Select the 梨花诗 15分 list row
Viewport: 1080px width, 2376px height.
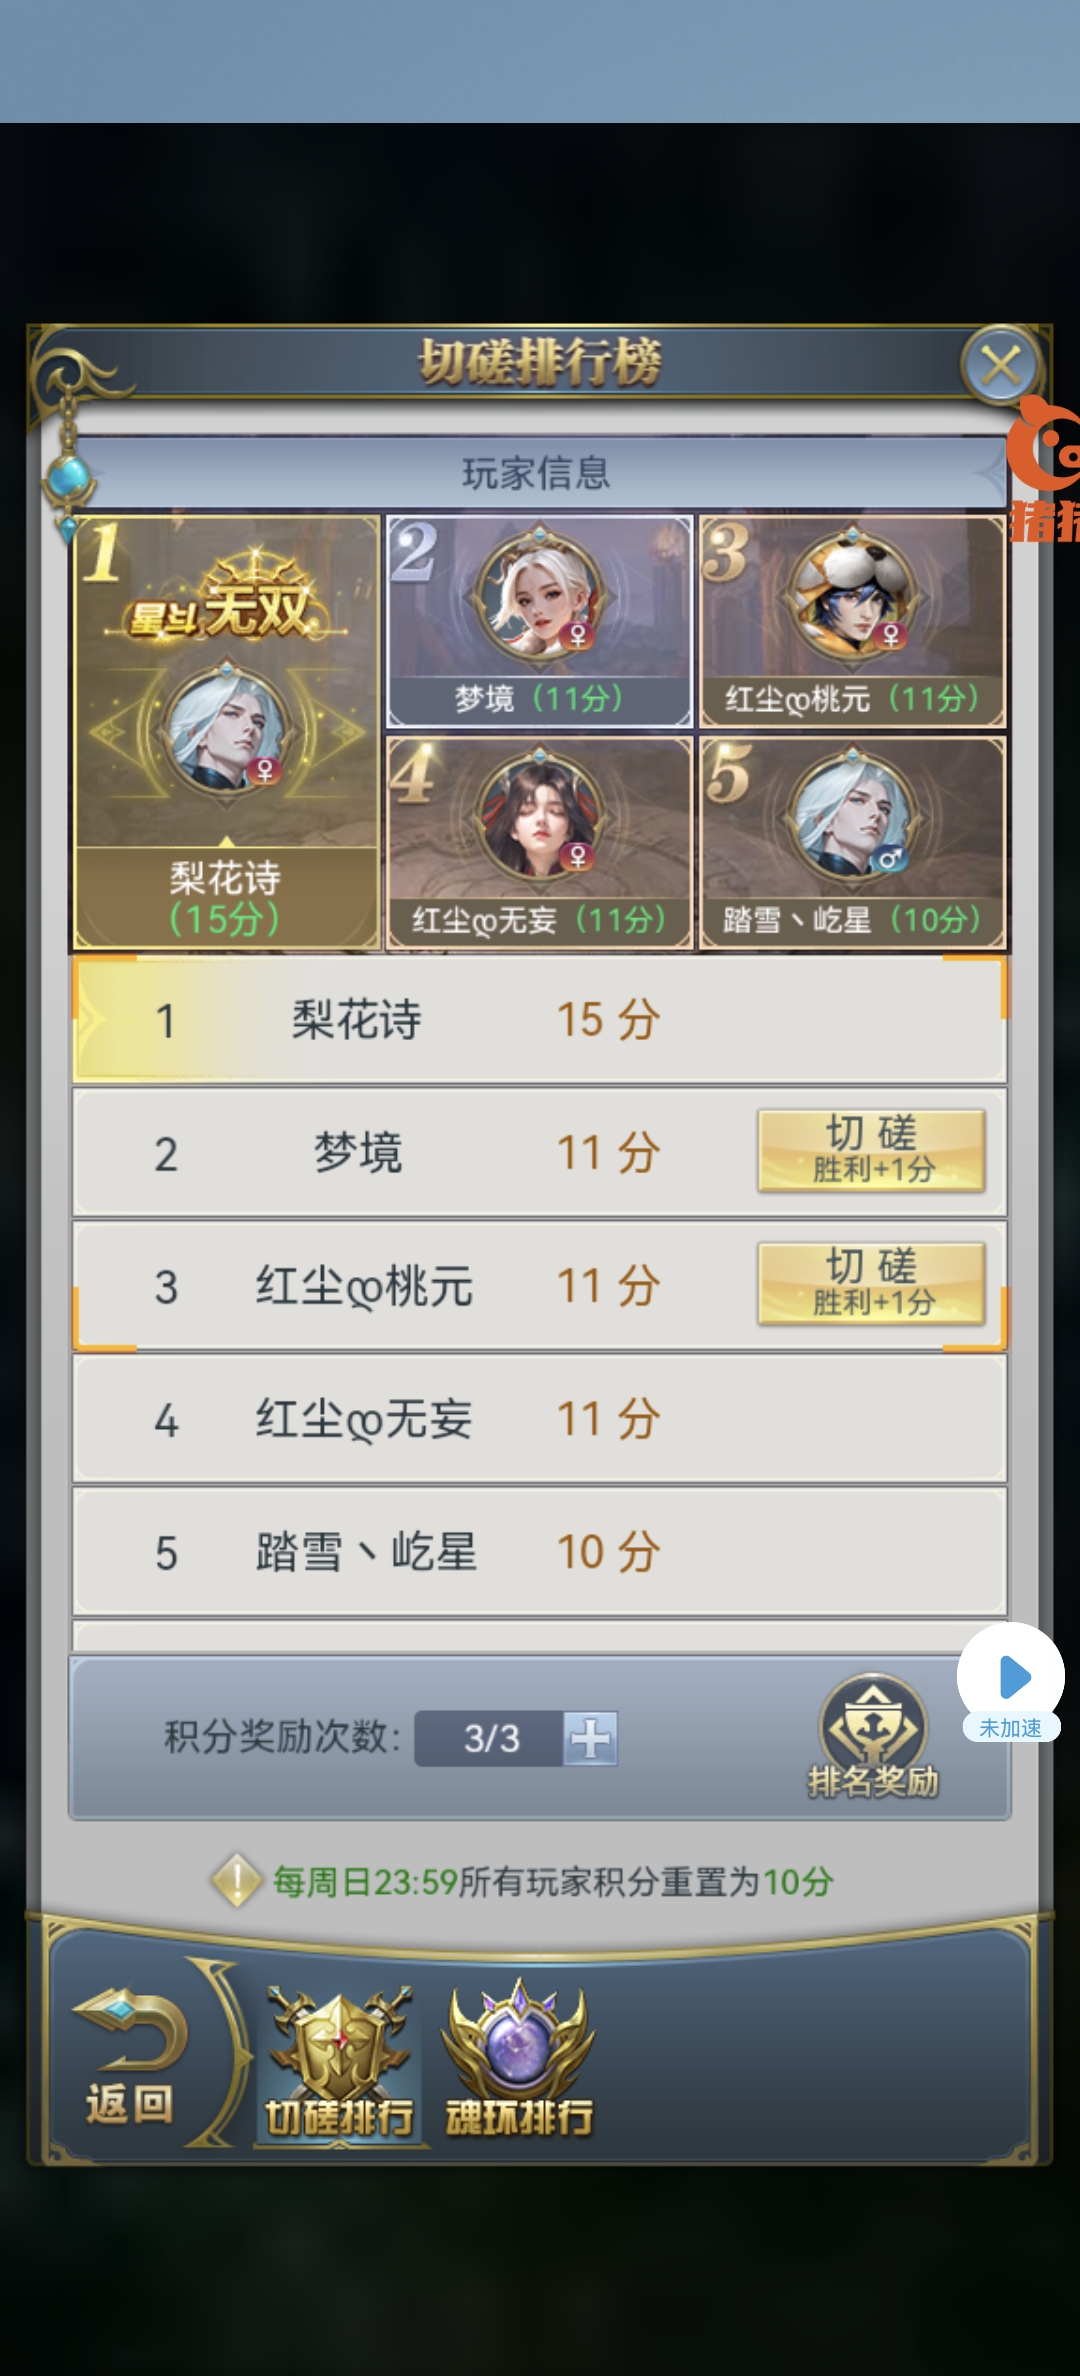[x=539, y=1019]
